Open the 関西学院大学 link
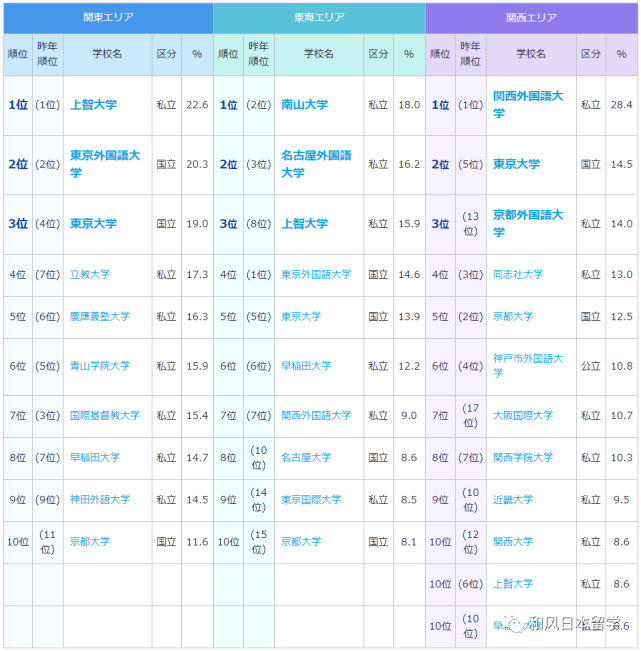The image size is (641, 651). pyautogui.click(x=523, y=458)
